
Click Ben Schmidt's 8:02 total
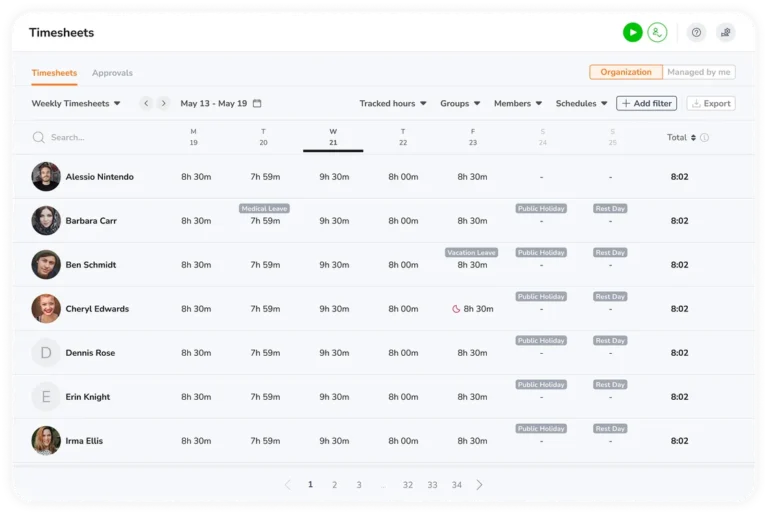click(679, 265)
